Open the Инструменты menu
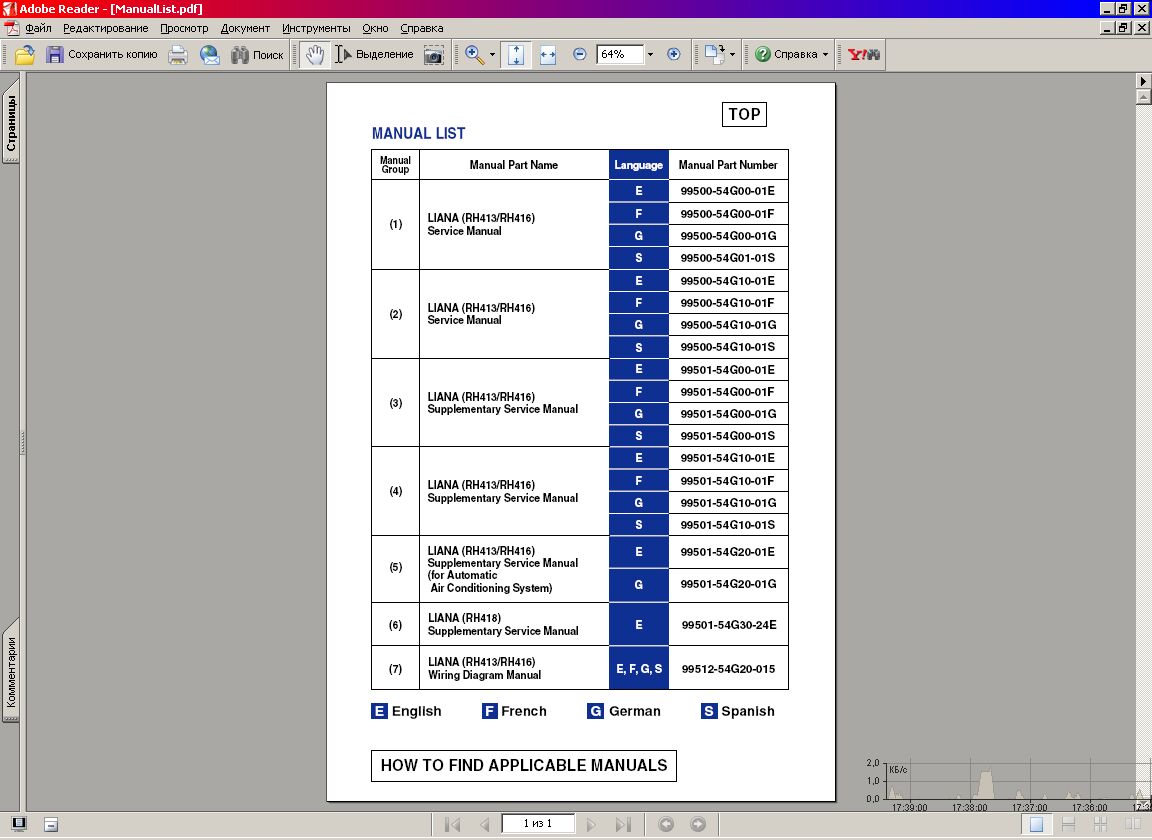This screenshot has height=840, width=1152. coord(316,28)
